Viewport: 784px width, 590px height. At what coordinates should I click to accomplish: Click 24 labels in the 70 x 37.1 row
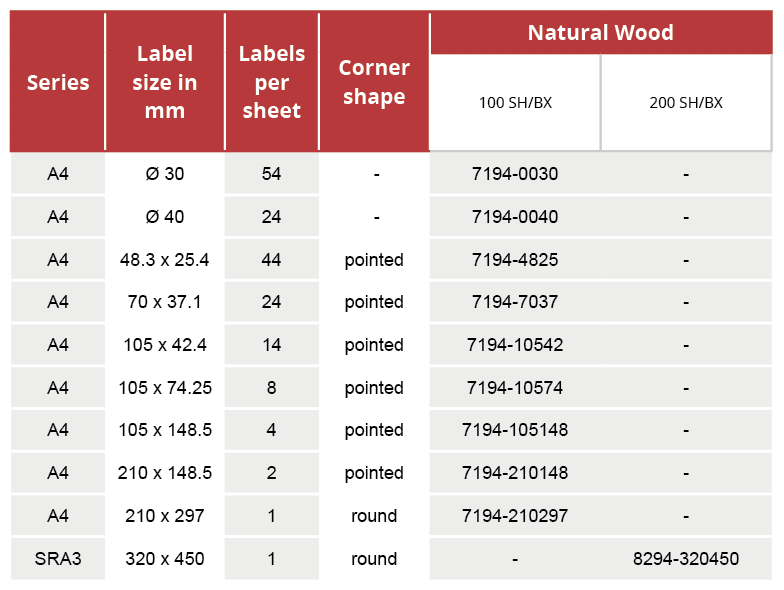point(272,302)
